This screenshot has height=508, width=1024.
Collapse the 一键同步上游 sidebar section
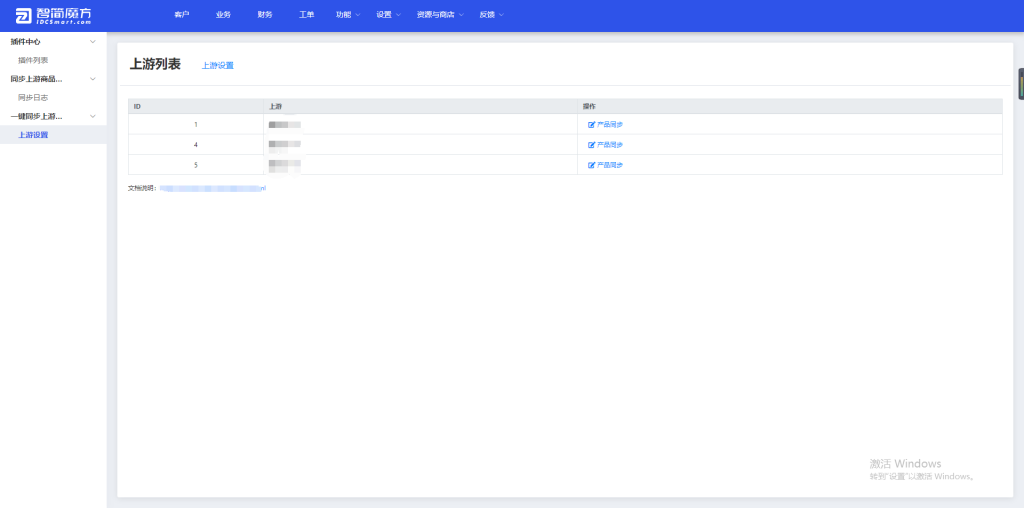93,116
